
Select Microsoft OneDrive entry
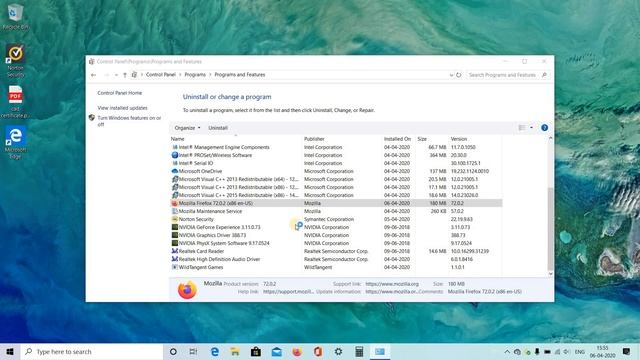coord(336,171)
